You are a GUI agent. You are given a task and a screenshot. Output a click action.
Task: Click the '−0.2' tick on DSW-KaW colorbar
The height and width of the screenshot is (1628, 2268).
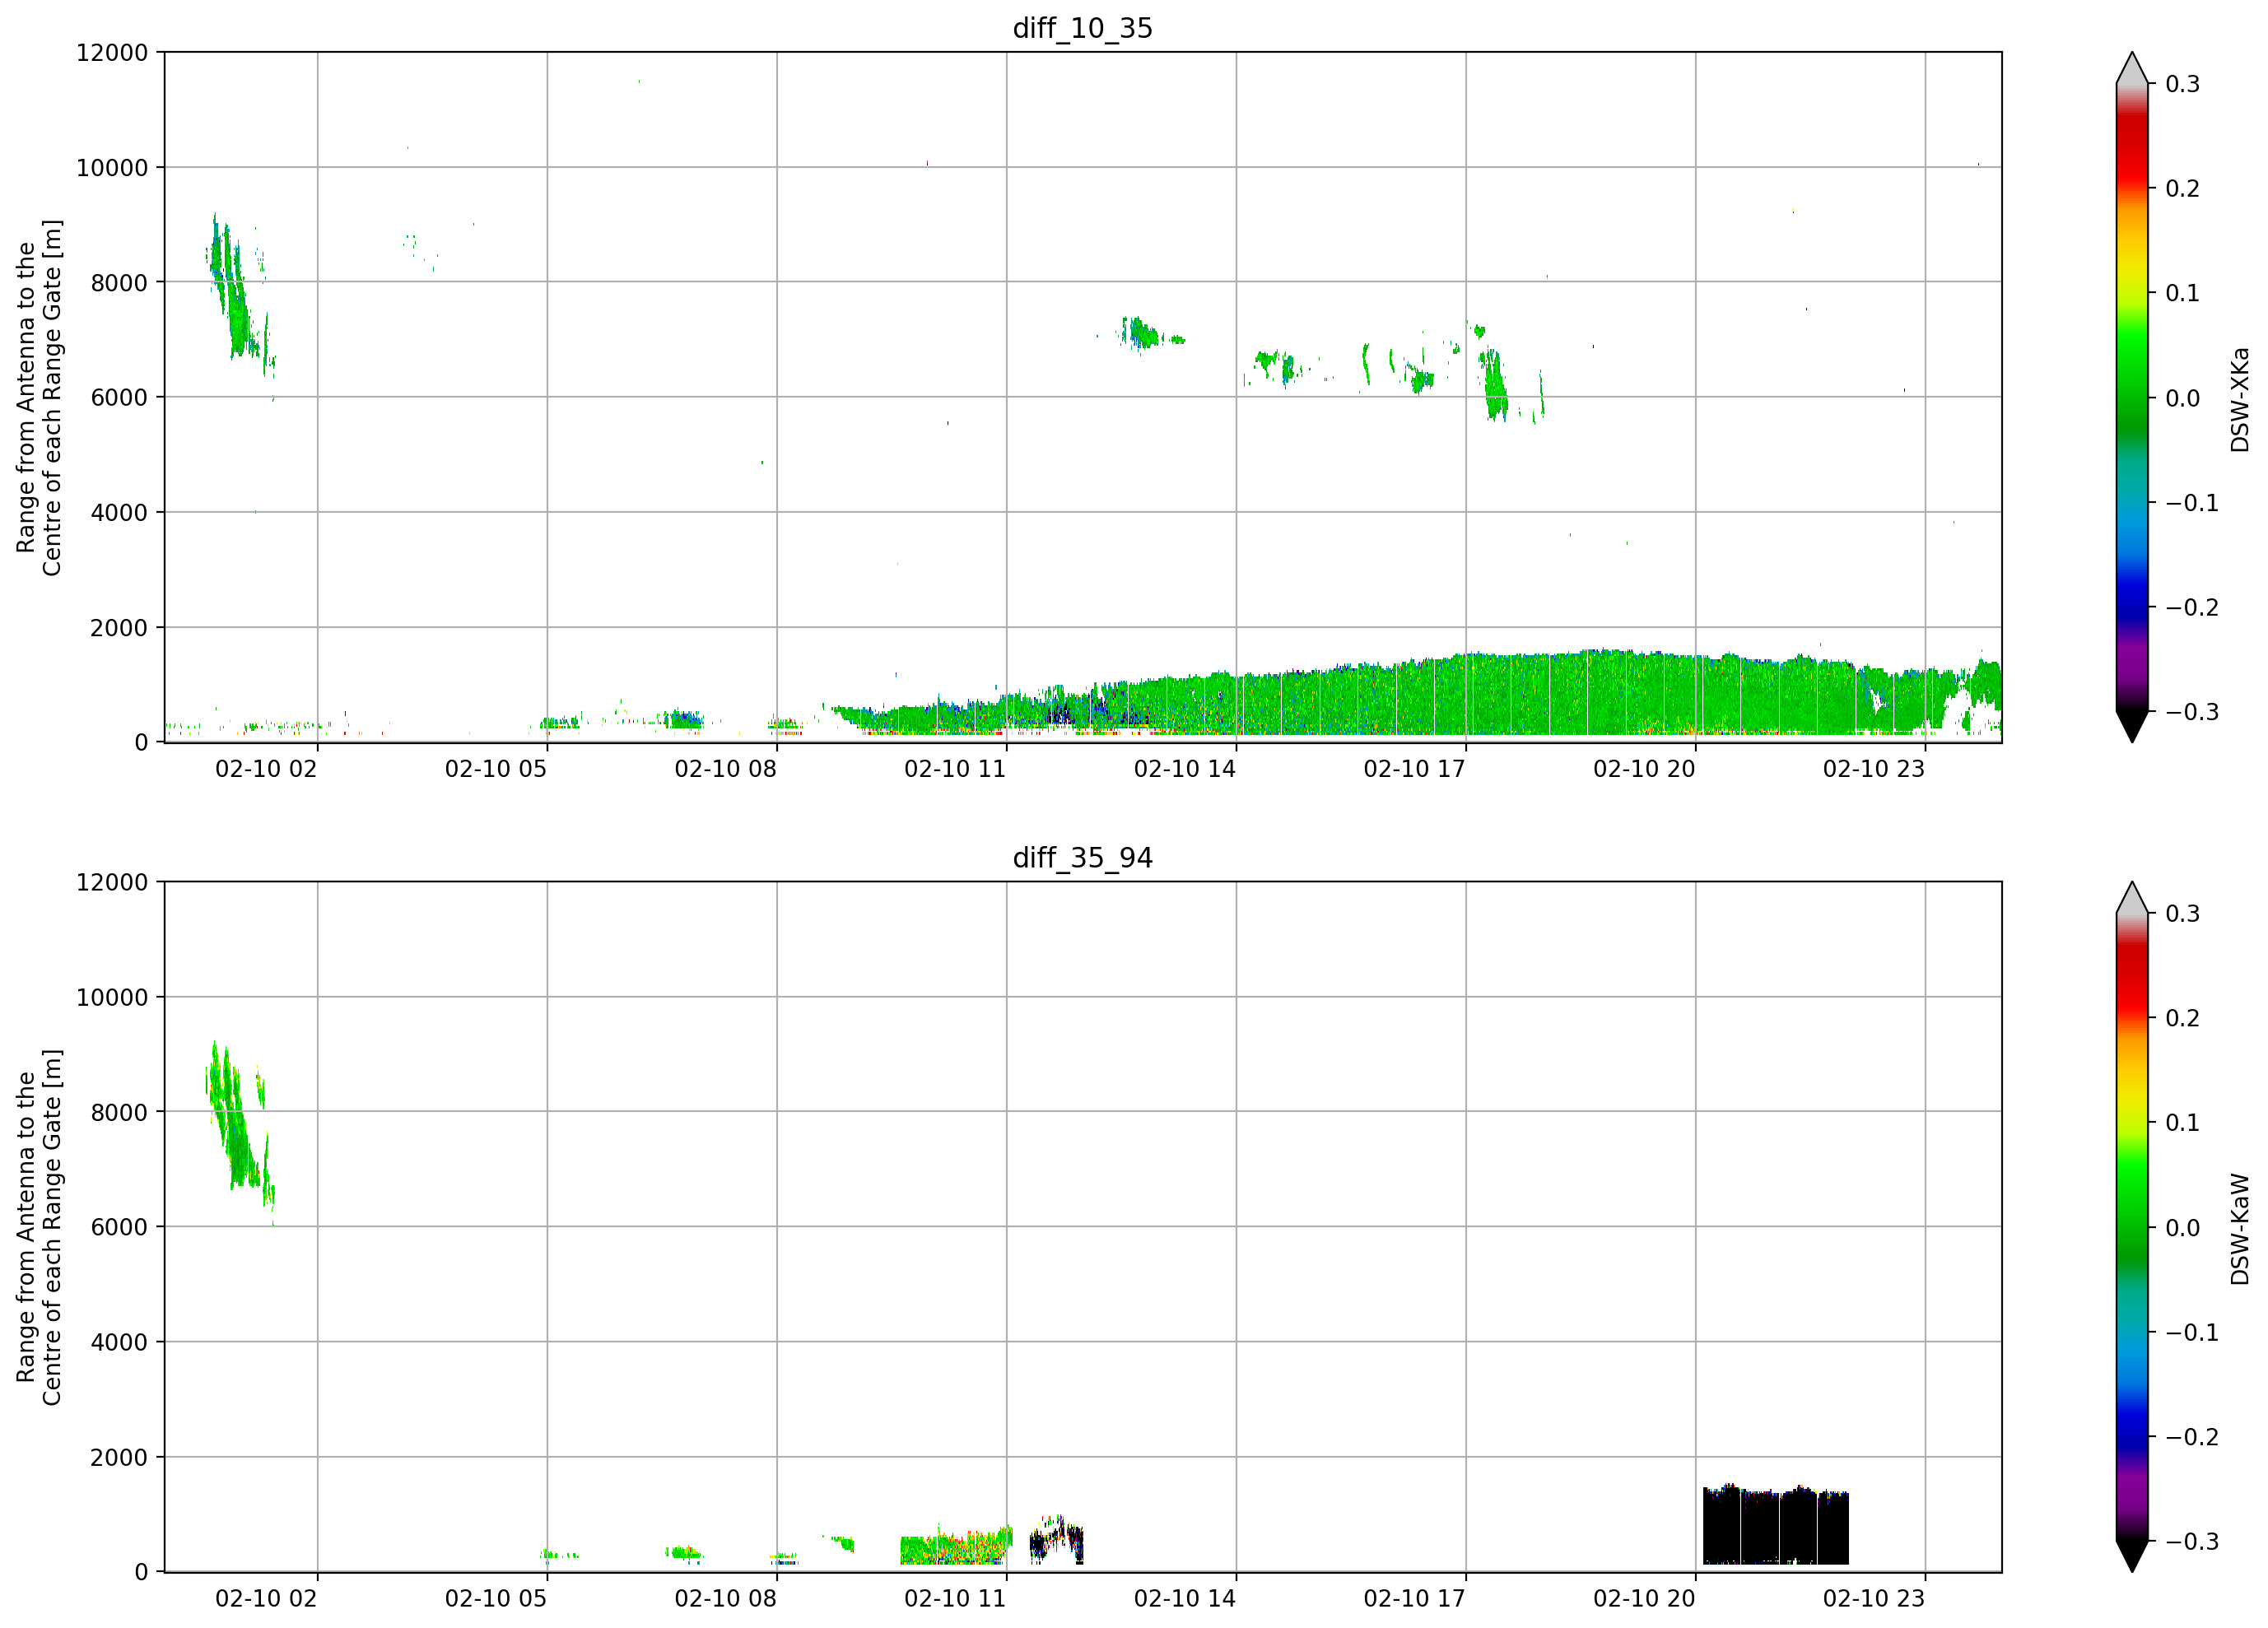tap(2192, 1438)
